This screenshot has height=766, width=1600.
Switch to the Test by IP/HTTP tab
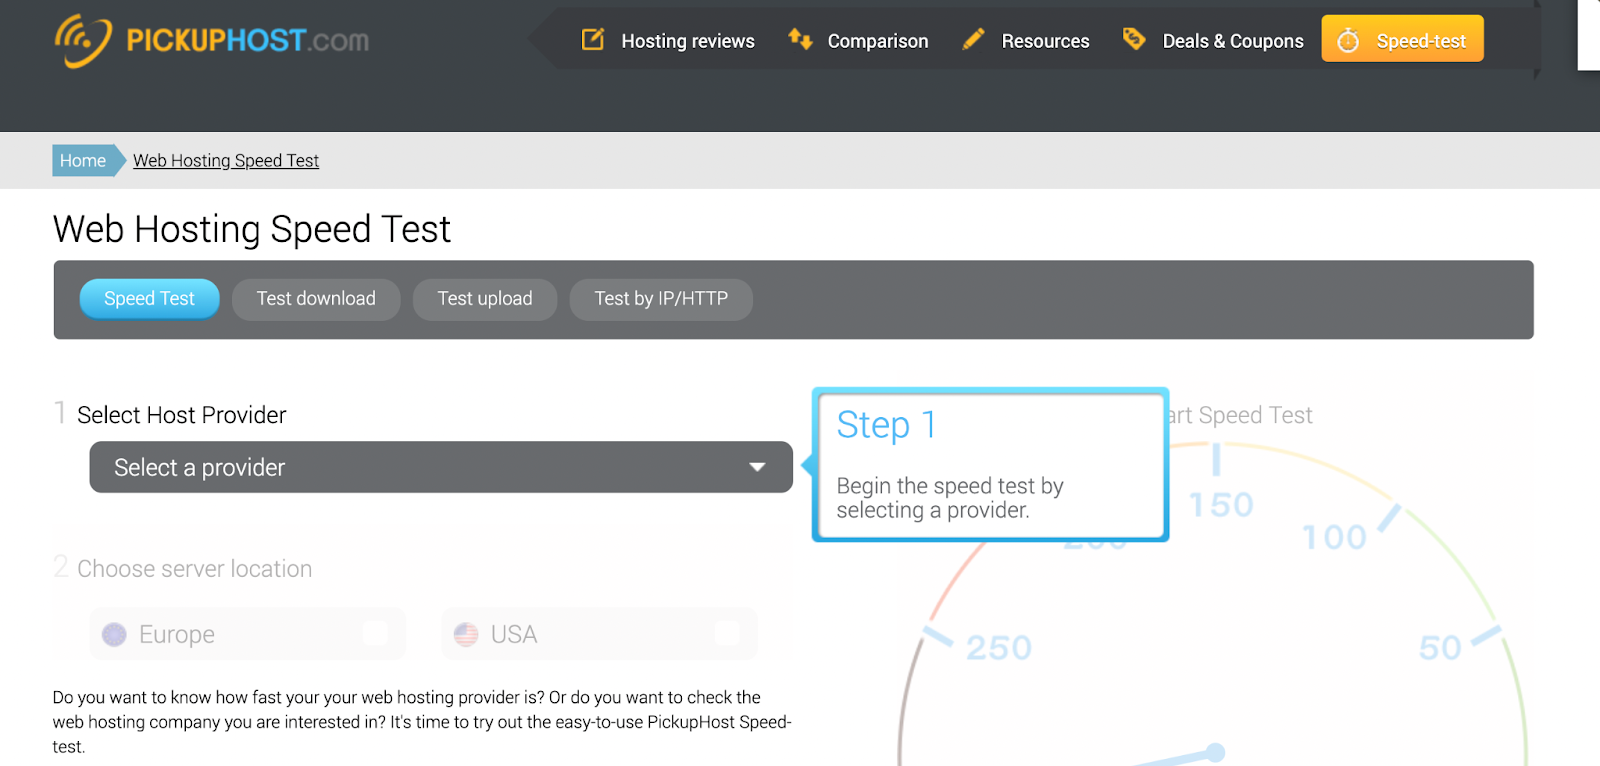tap(661, 299)
